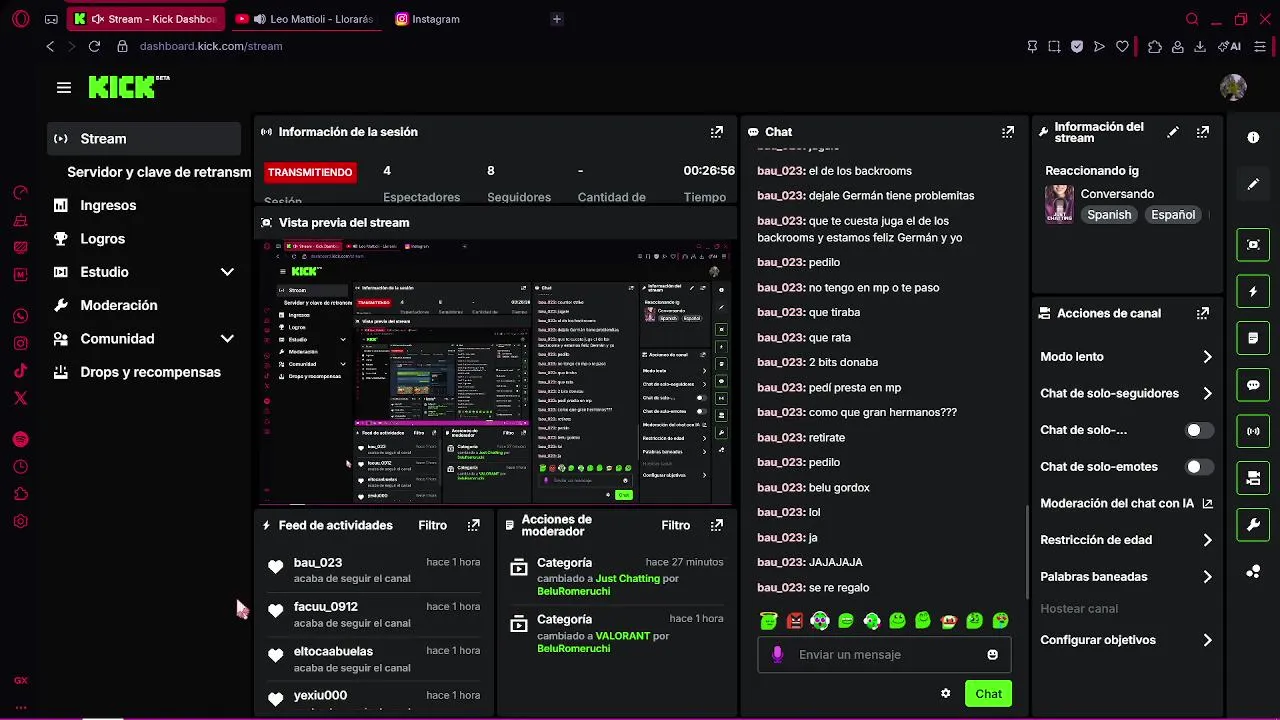
Task: Pop out the Feed de actividades panel
Action: [x=473, y=525]
